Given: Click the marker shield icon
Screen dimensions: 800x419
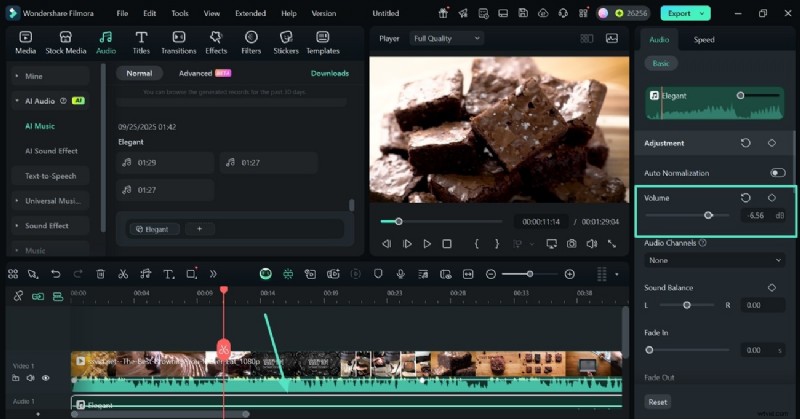Looking at the screenshot, I should 378,274.
